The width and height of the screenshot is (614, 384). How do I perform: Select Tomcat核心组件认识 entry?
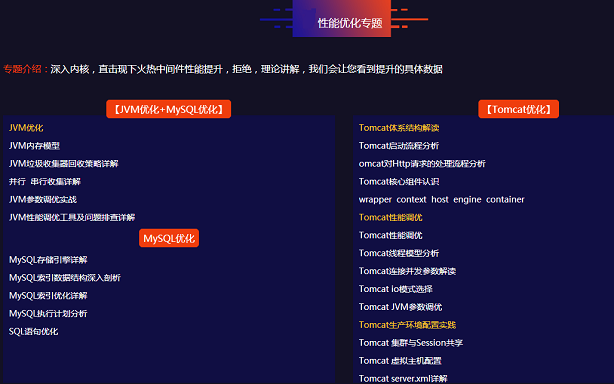[x=399, y=182]
